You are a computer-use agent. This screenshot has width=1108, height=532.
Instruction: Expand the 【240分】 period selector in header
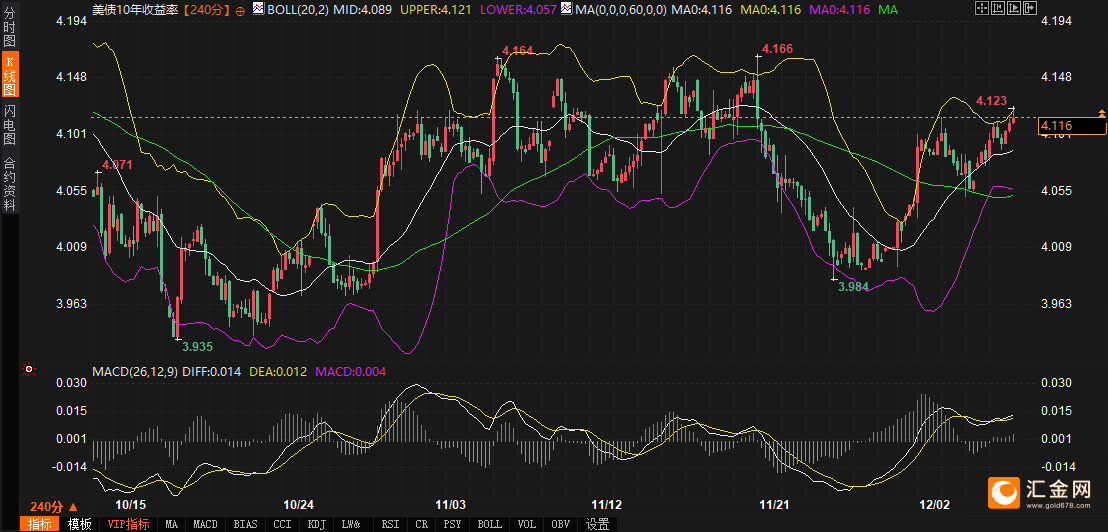[x=207, y=9]
